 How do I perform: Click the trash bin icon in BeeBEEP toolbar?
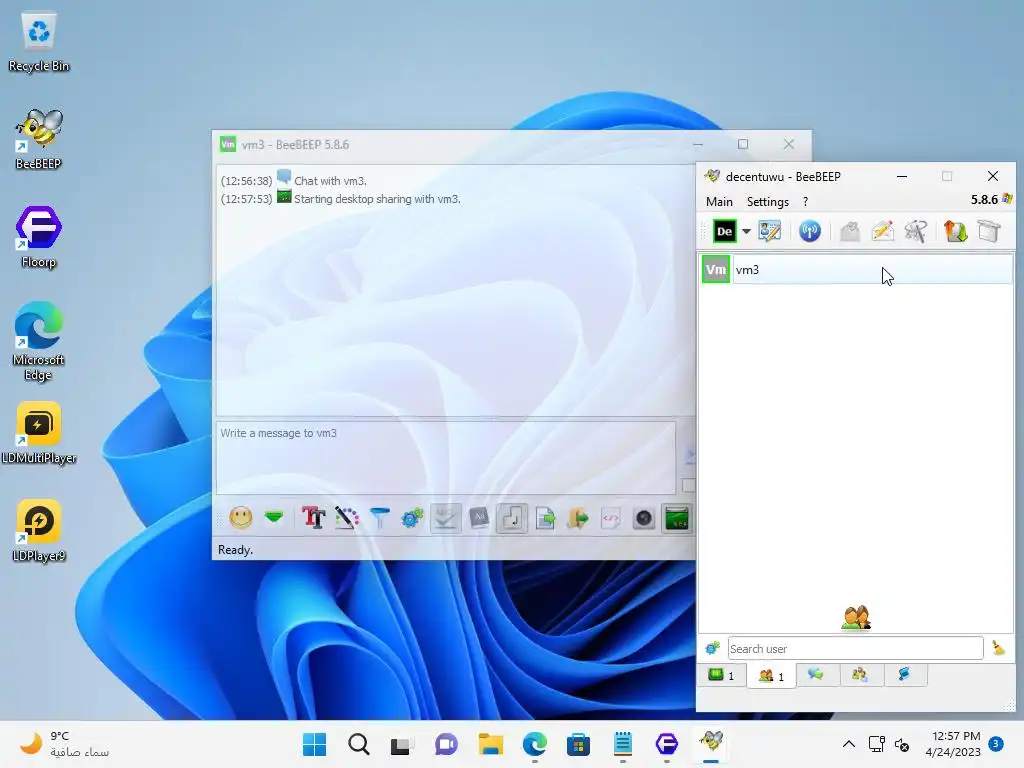coord(989,231)
